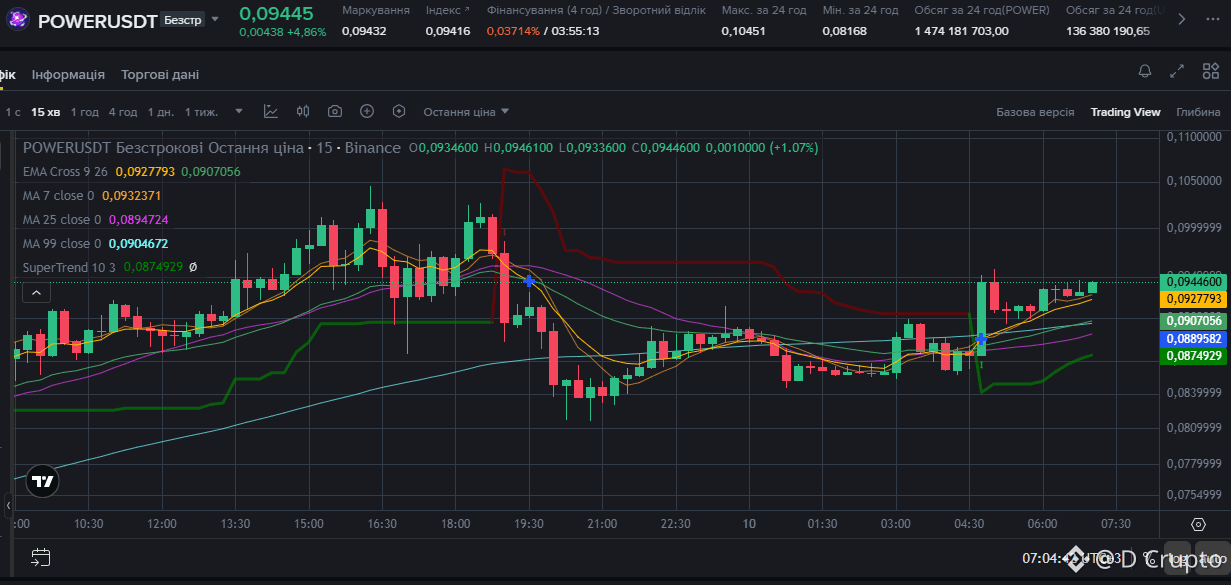
Task: Switch to Trading View chart
Action: 1125,112
